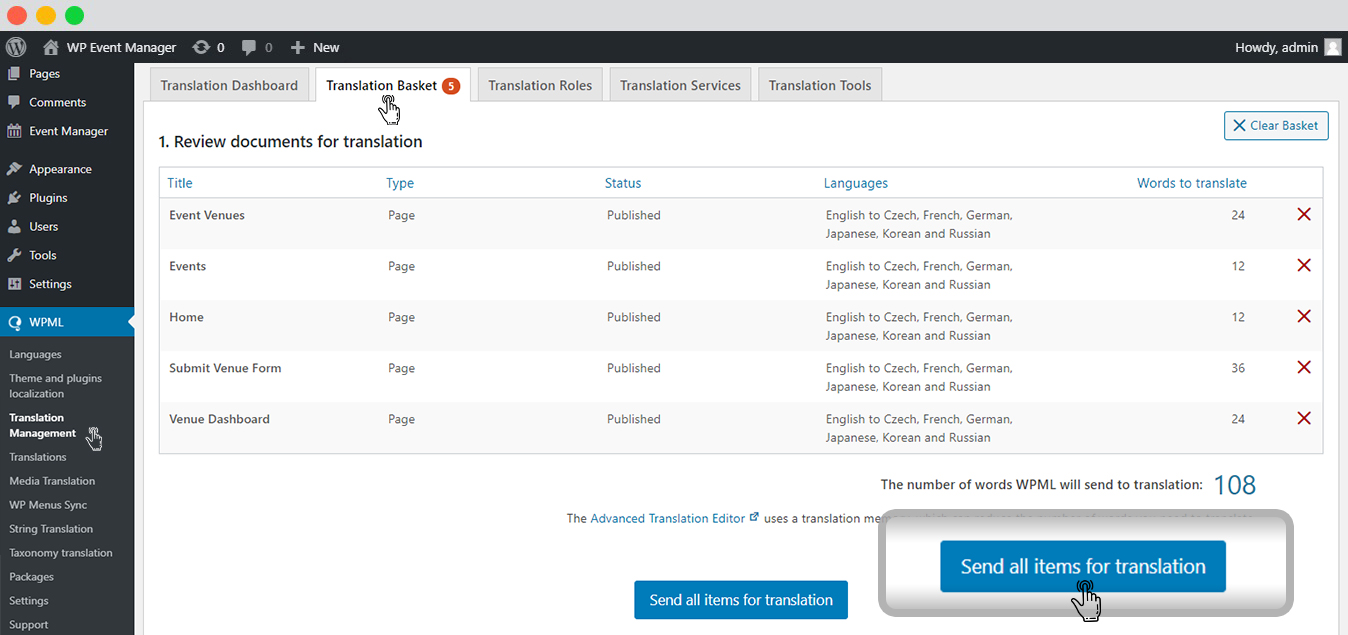Select the WPML sidebar menu
Screen dimensions: 1348x635
67,322
